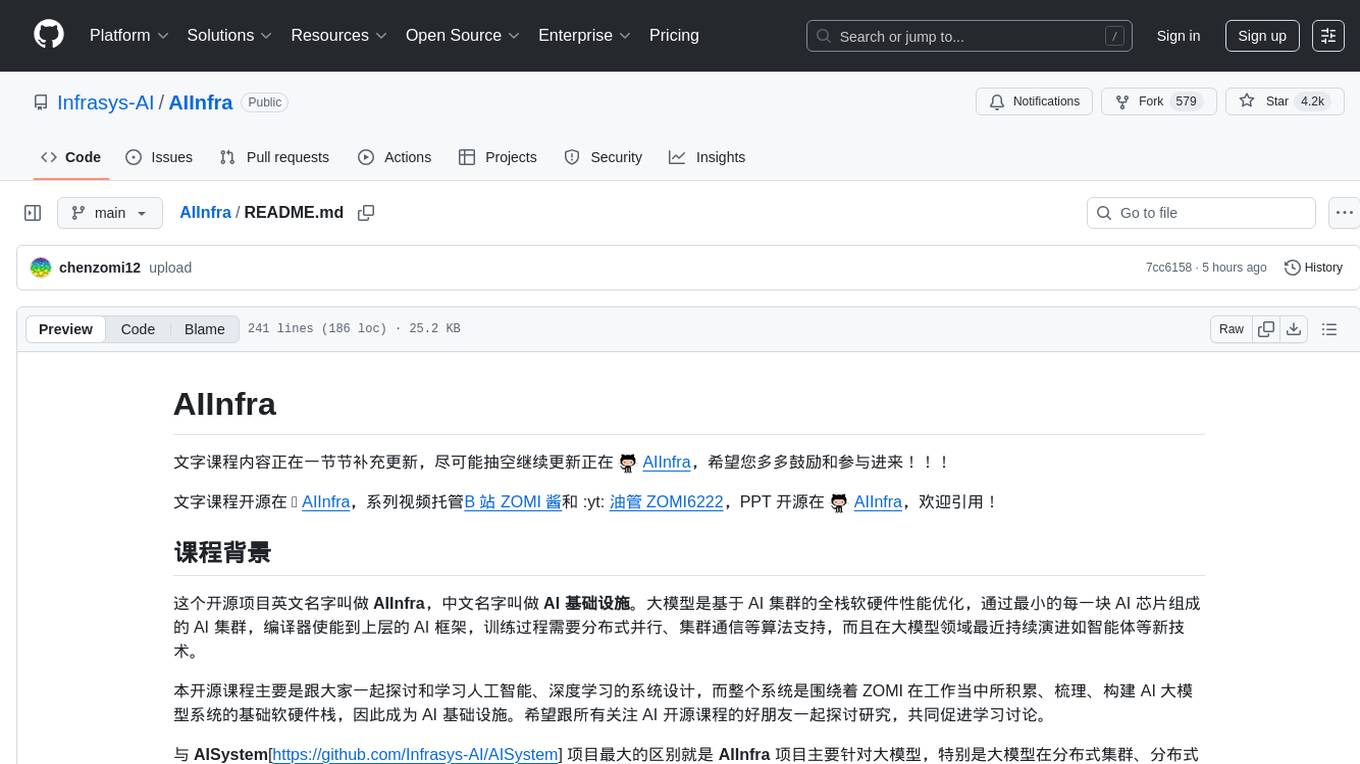Expand the Solutions menu
The height and width of the screenshot is (764, 1360).
coord(230,35)
